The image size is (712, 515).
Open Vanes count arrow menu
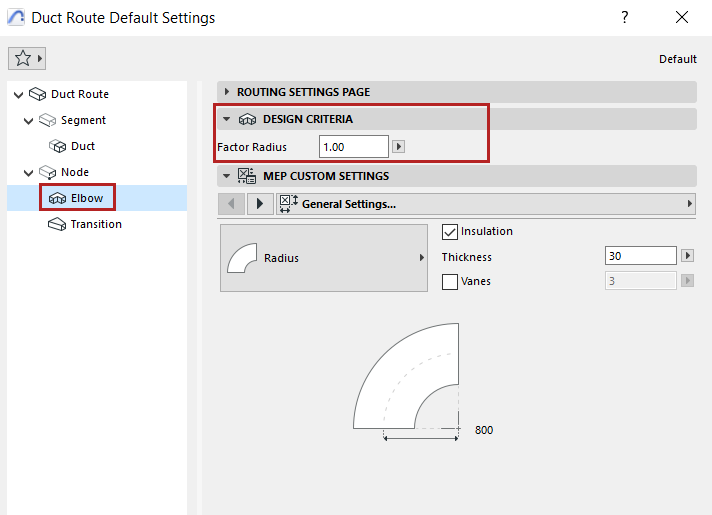tap(687, 281)
